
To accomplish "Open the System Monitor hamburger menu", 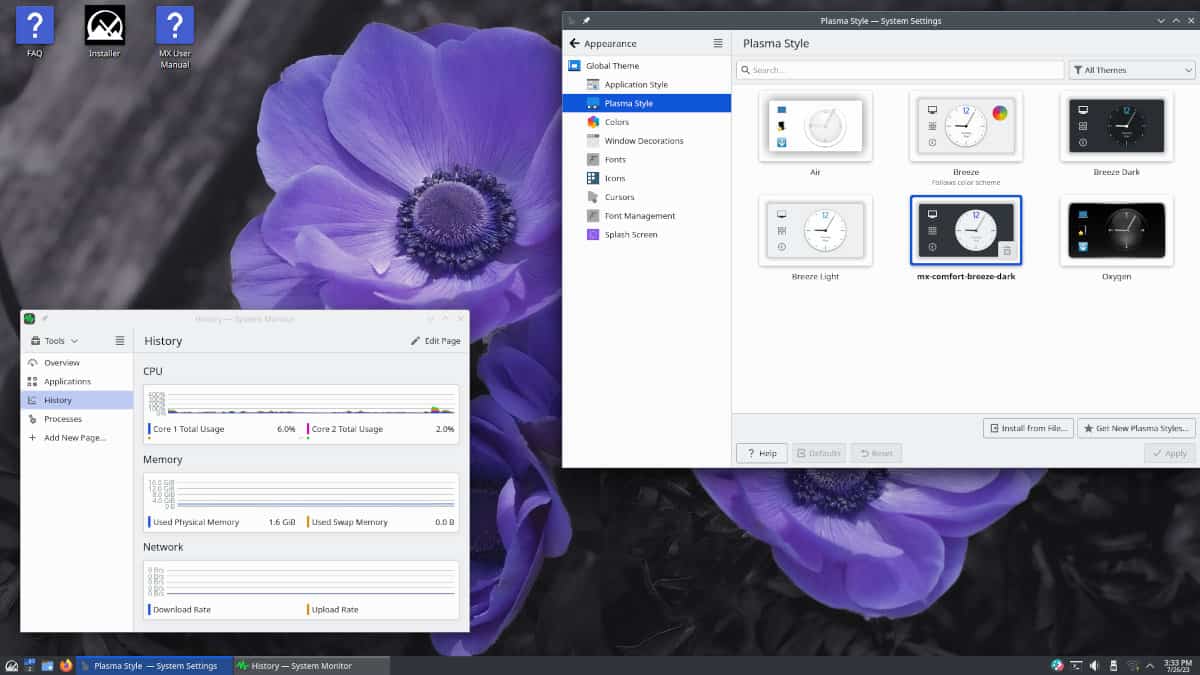I will [119, 341].
